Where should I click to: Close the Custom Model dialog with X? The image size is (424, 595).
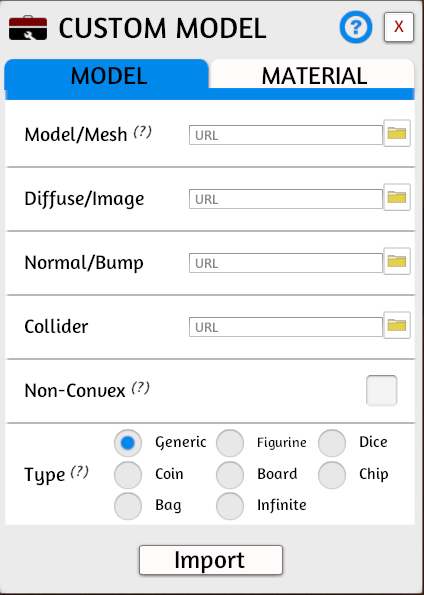(399, 27)
